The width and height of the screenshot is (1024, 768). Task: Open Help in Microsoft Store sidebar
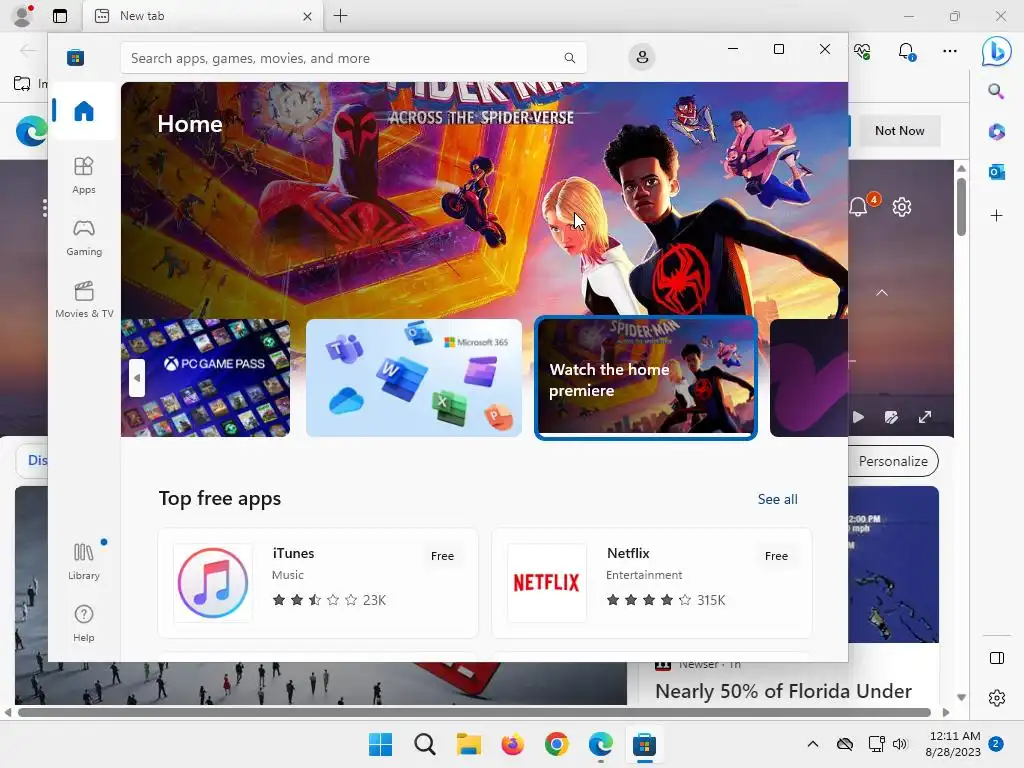click(x=84, y=624)
